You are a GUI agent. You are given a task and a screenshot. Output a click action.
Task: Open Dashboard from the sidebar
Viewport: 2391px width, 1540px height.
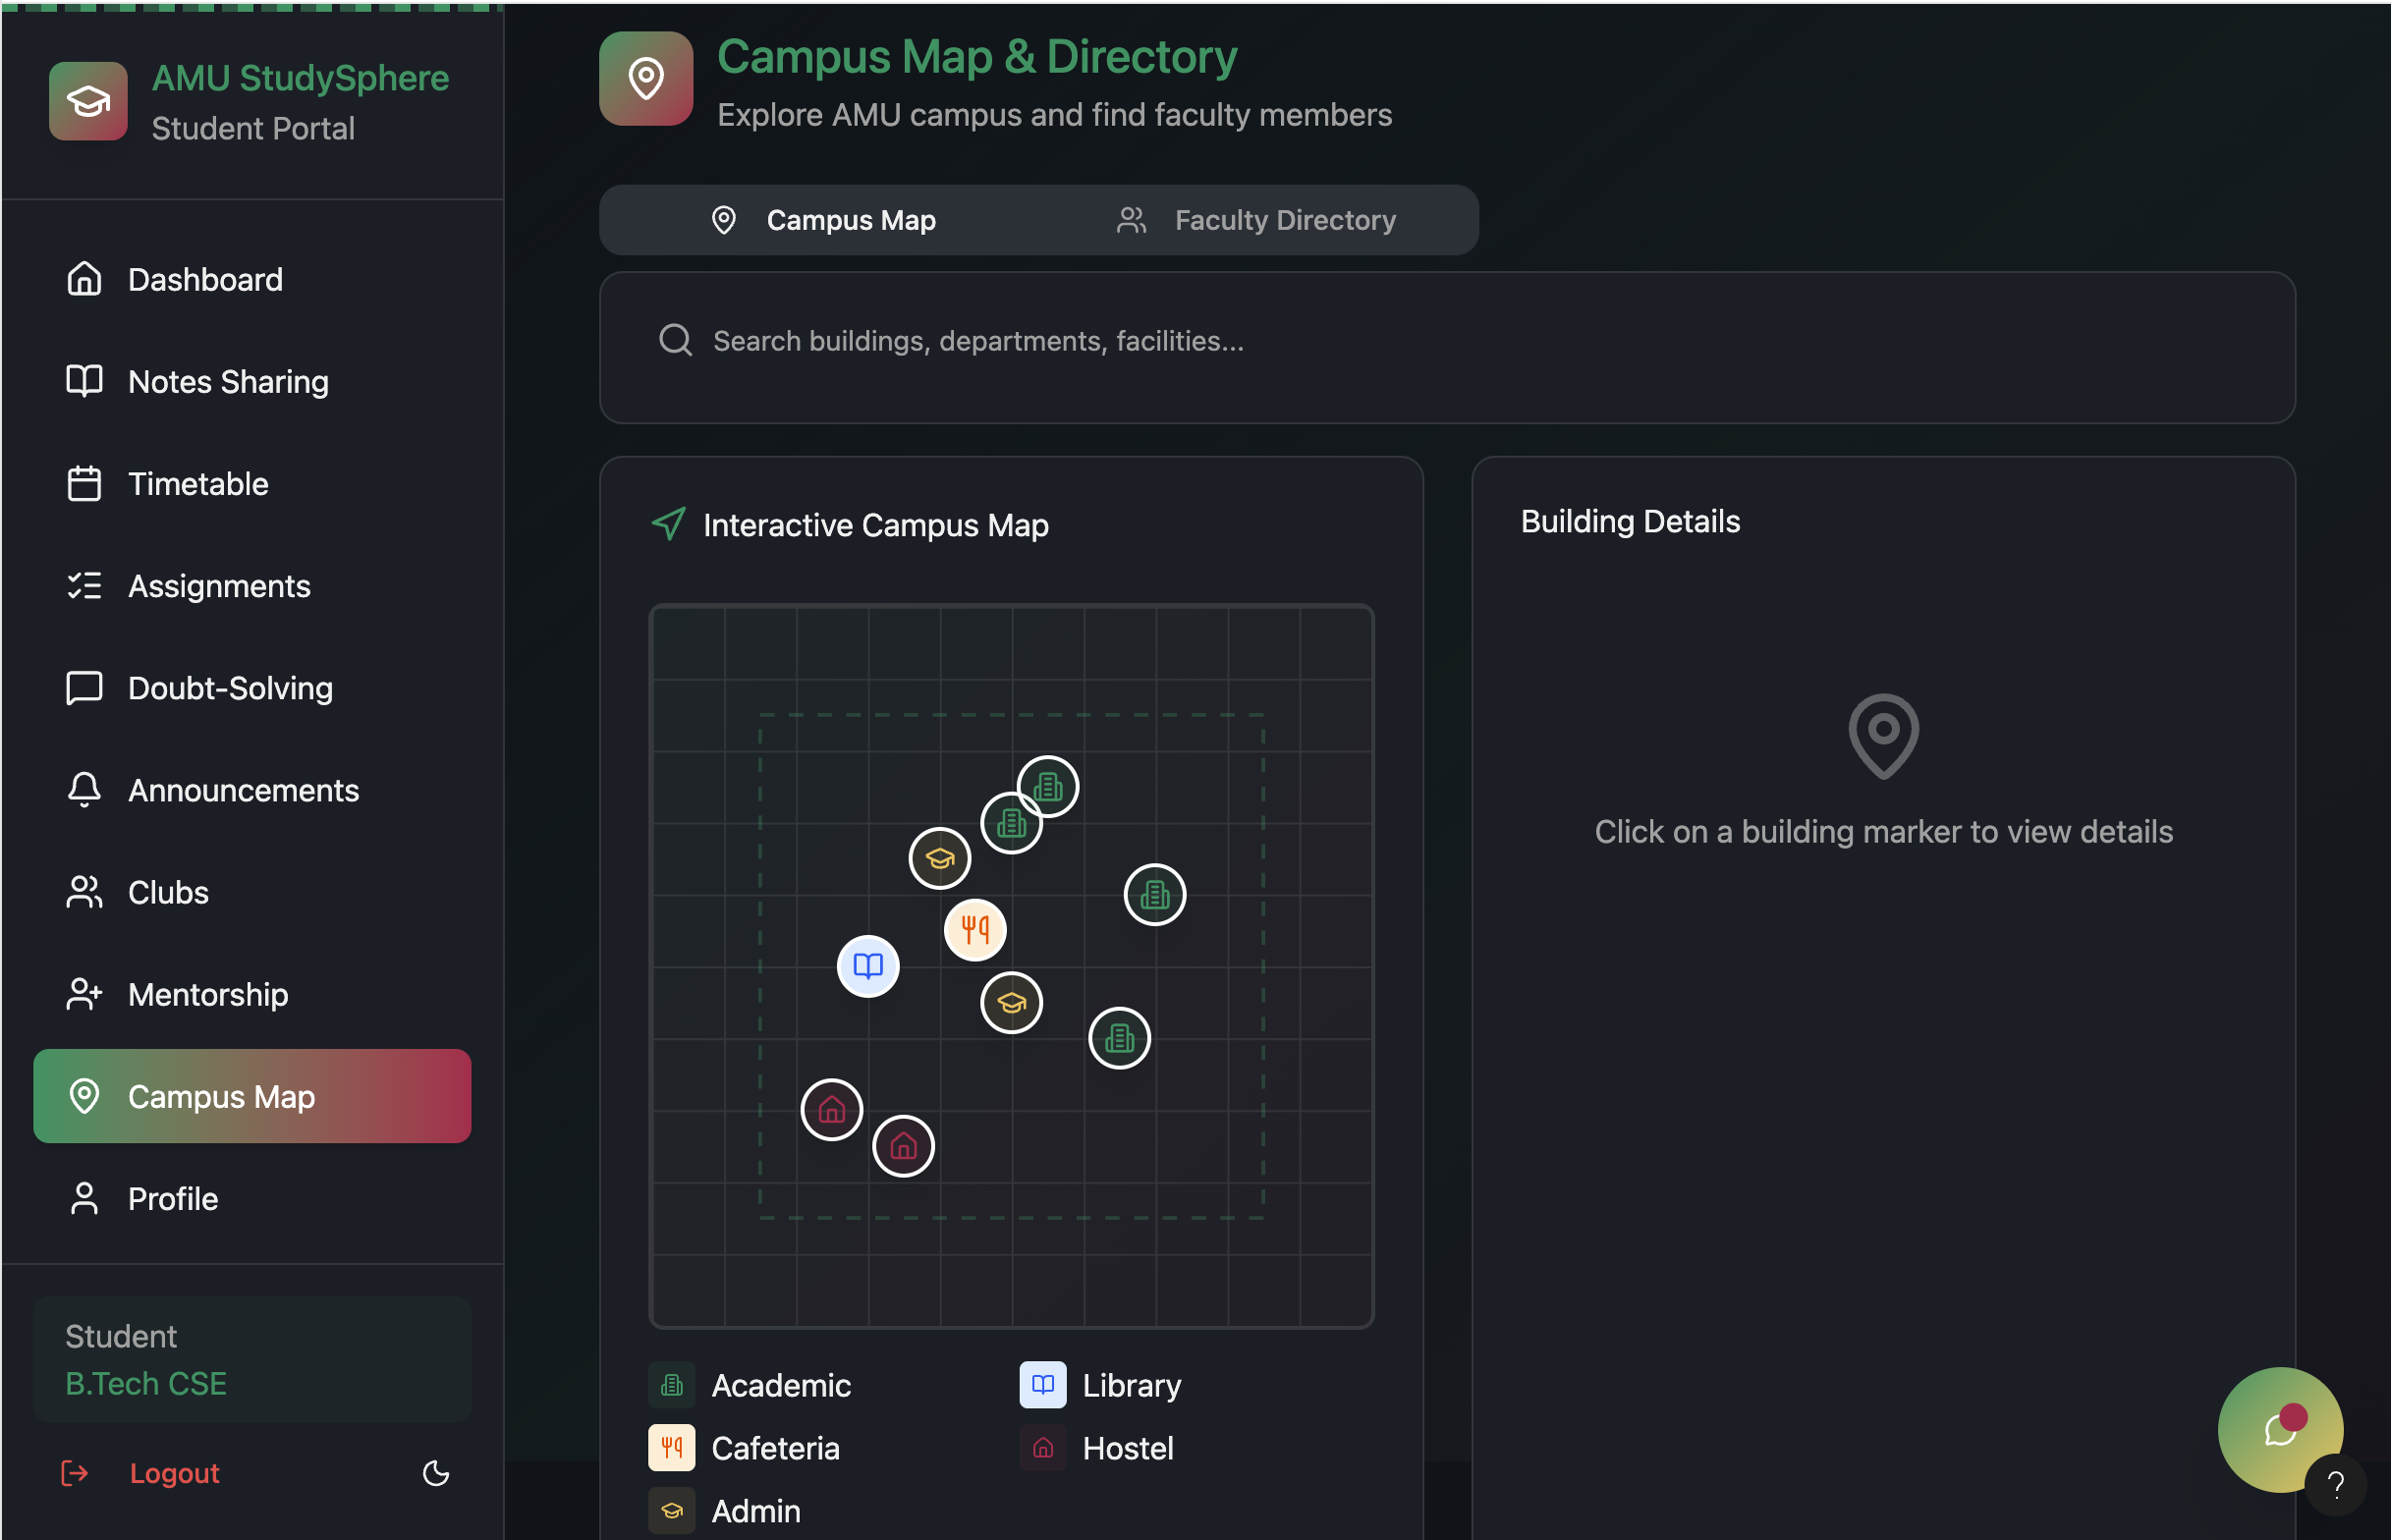pos(205,280)
